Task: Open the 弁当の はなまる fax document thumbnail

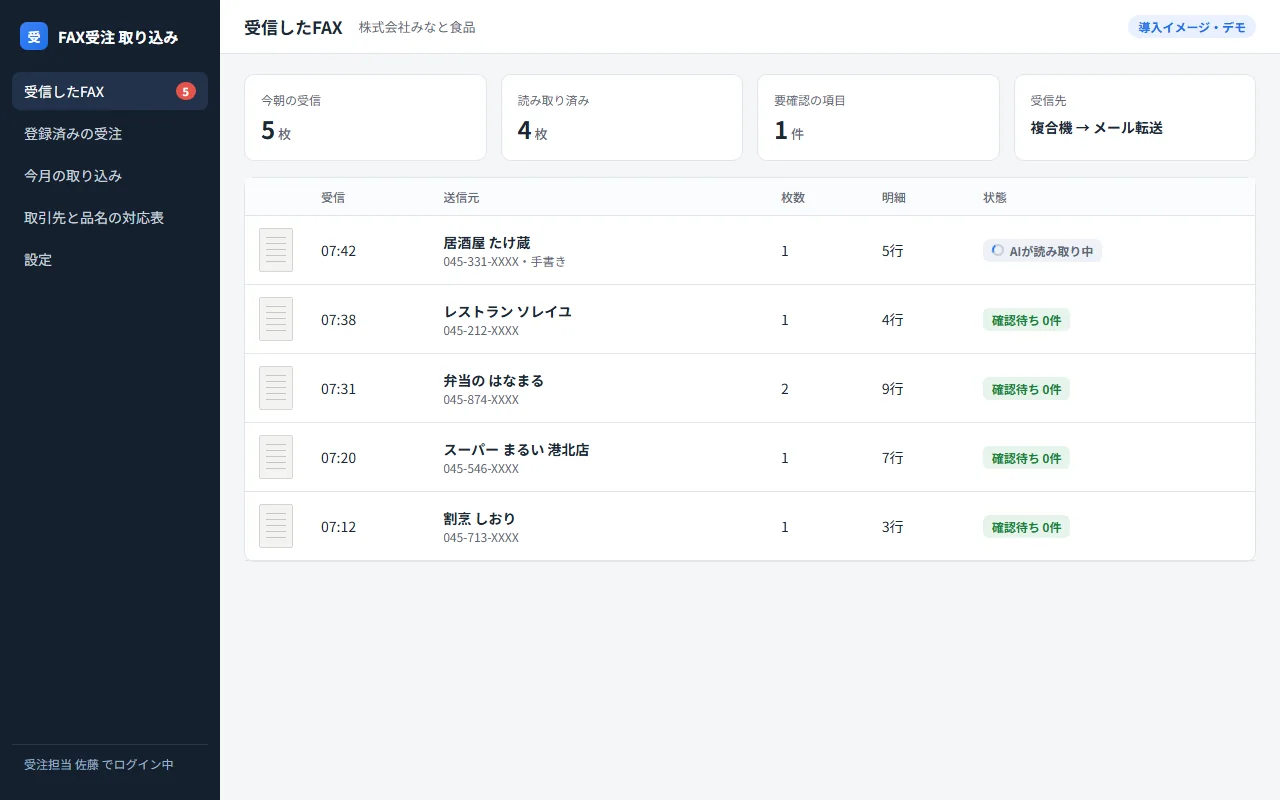Action: [276, 388]
